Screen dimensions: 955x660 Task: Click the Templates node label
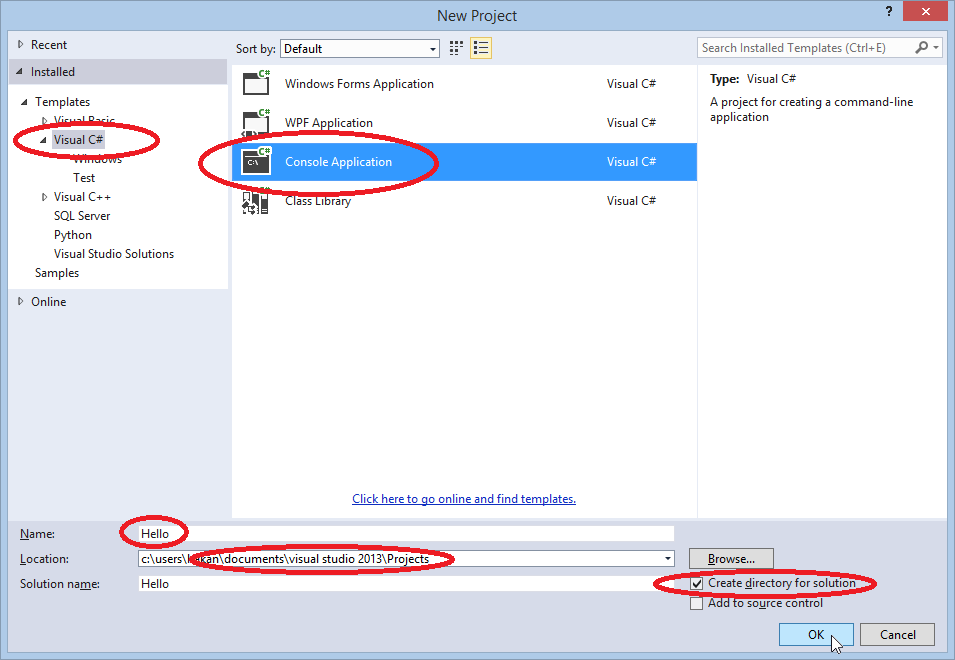tap(63, 102)
